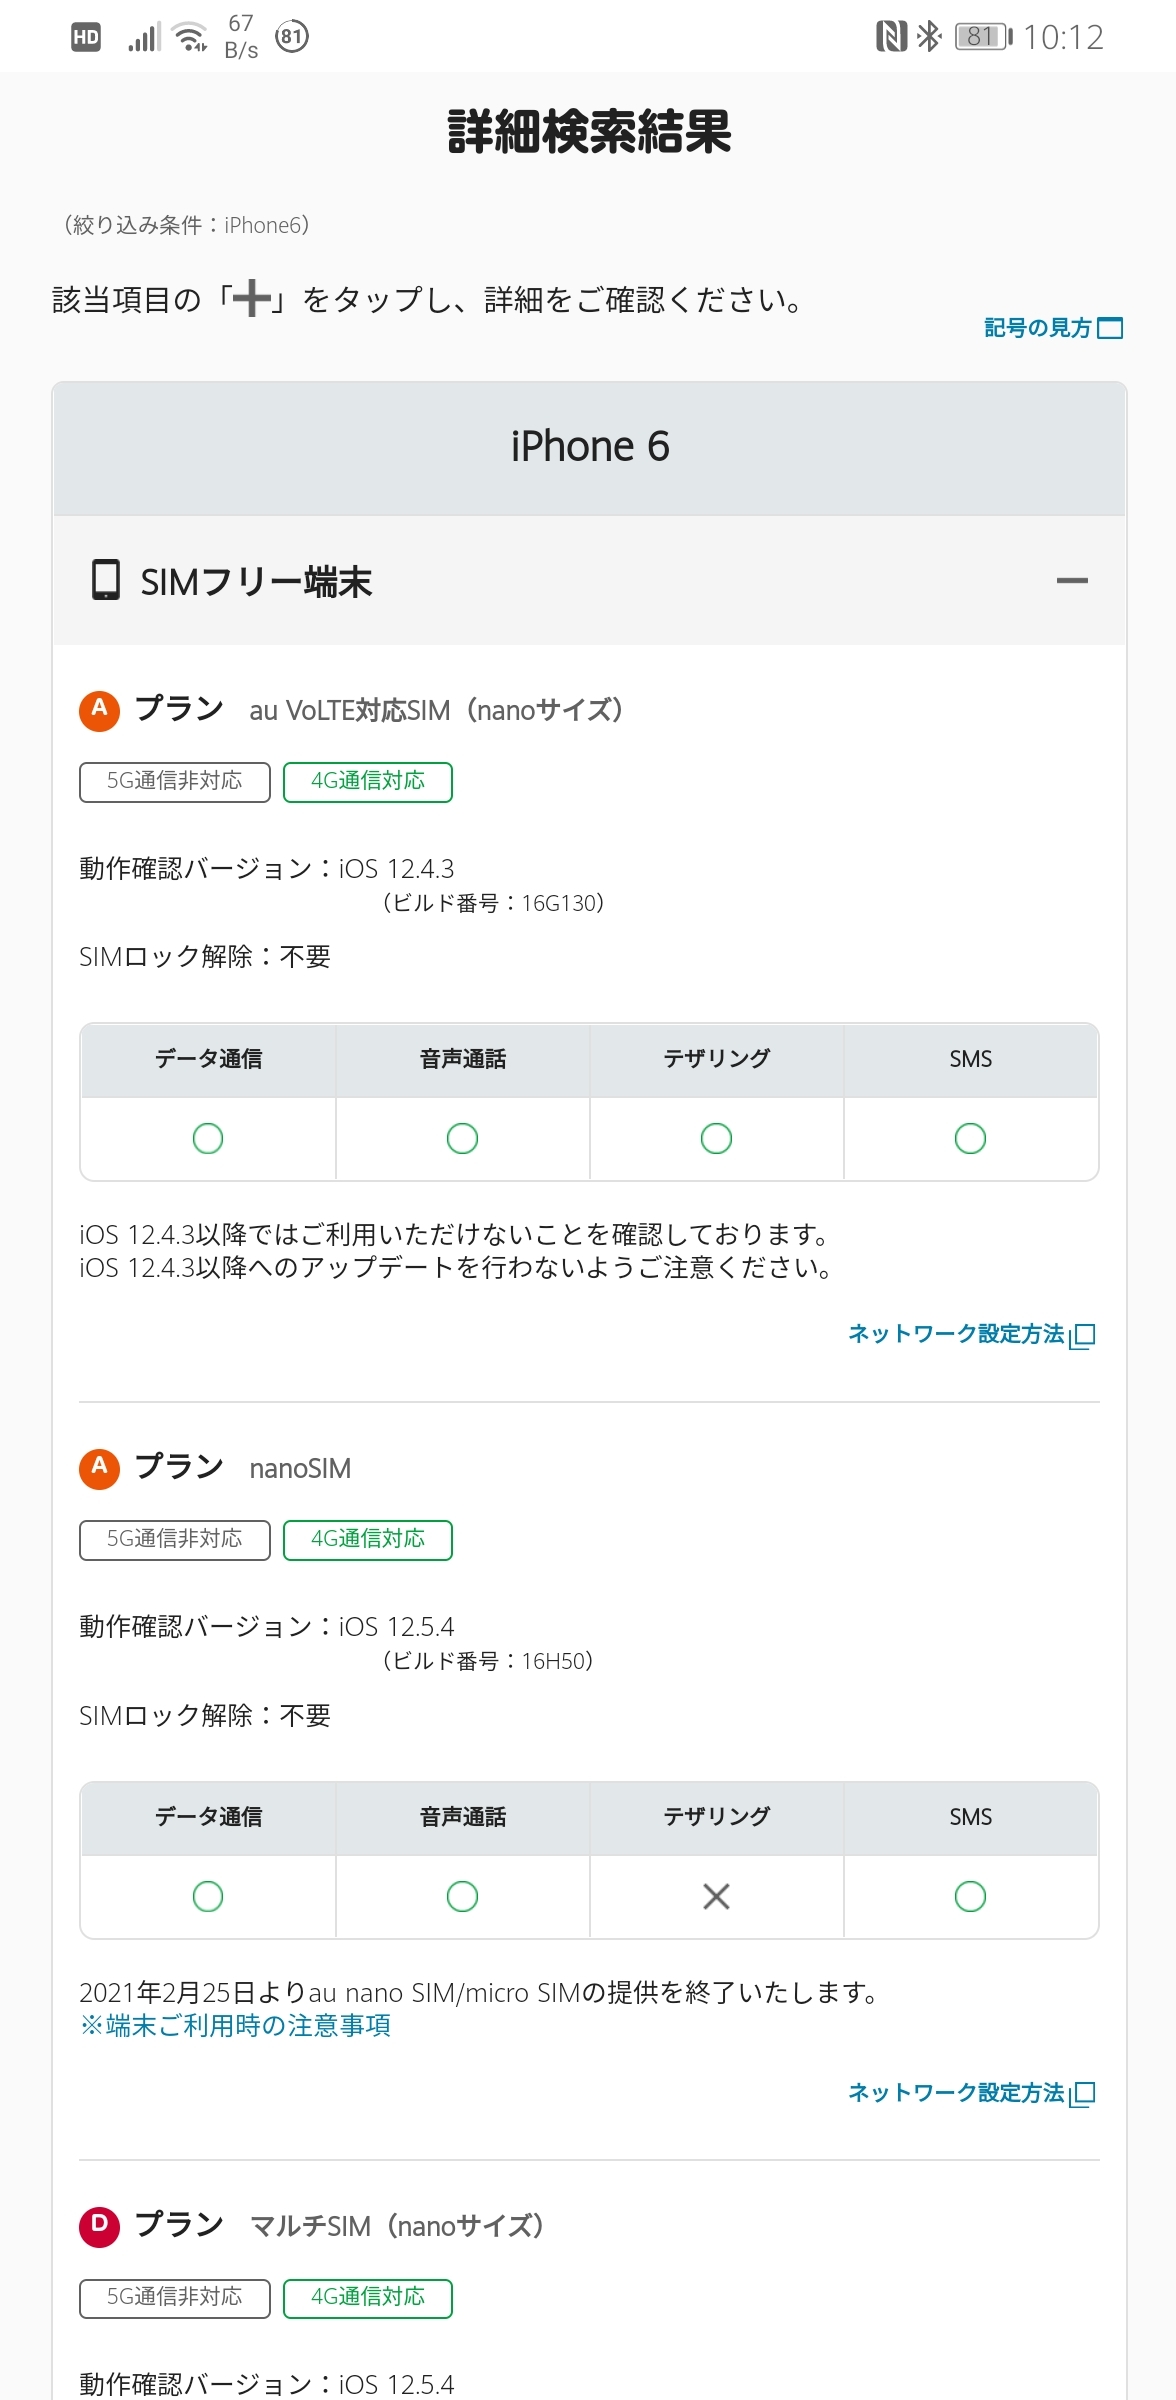This screenshot has width=1176, height=2400.
Task: Tap the NFC icon in status bar
Action: 890,37
